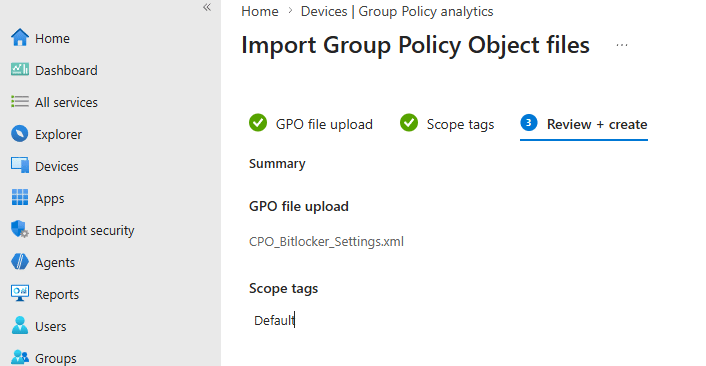
Task: Click the Apps grid icon
Action: pos(20,198)
